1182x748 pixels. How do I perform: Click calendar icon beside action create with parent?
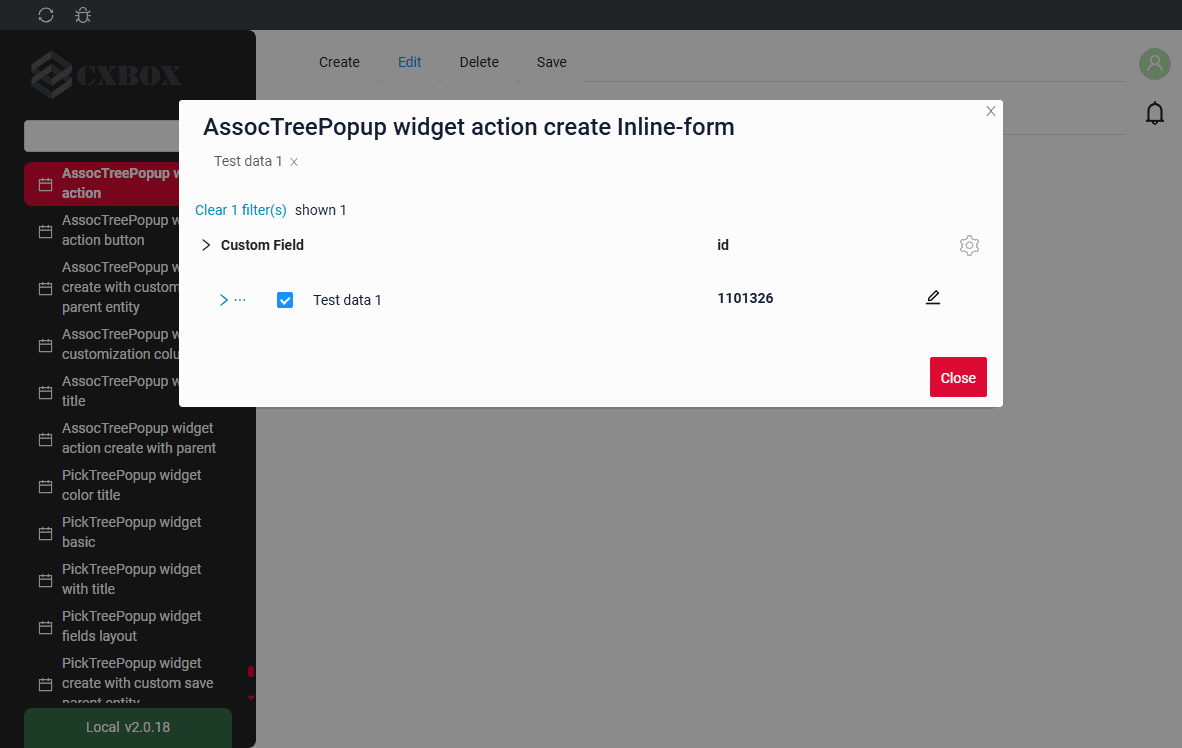(x=45, y=439)
